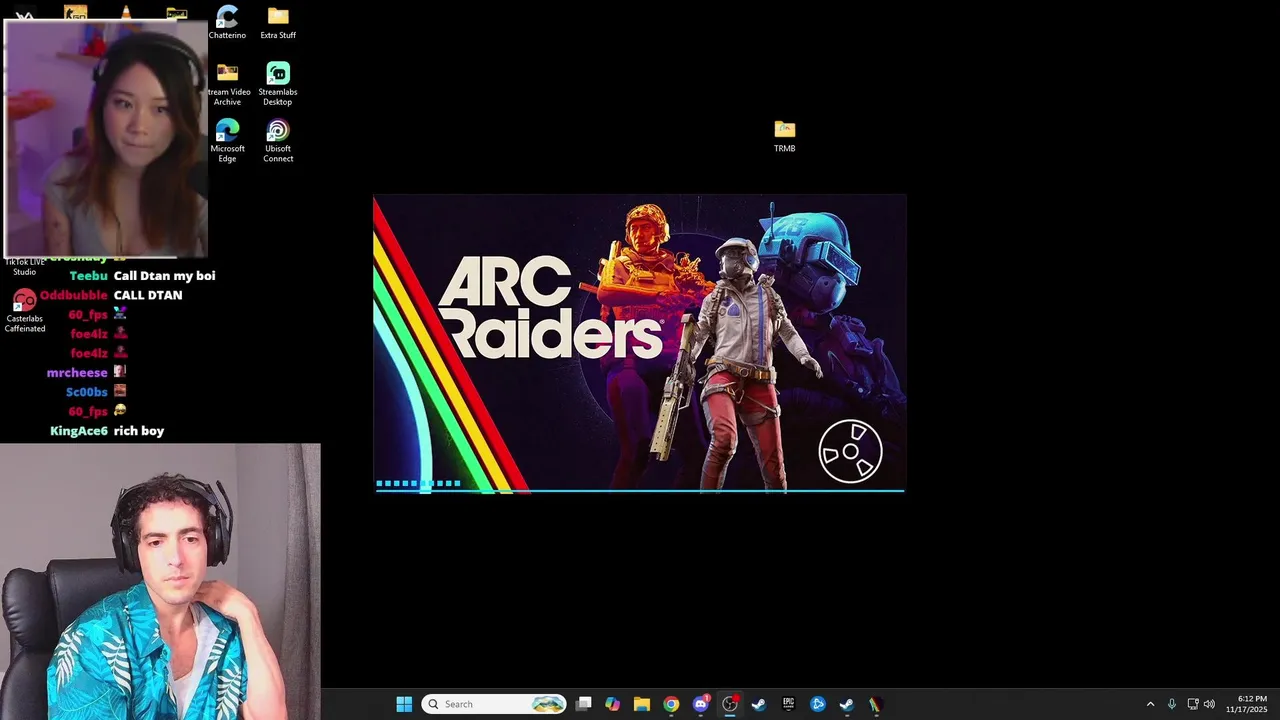The height and width of the screenshot is (720, 1280).
Task: Open the Stream Video Archive folder
Action: pyautogui.click(x=228, y=85)
